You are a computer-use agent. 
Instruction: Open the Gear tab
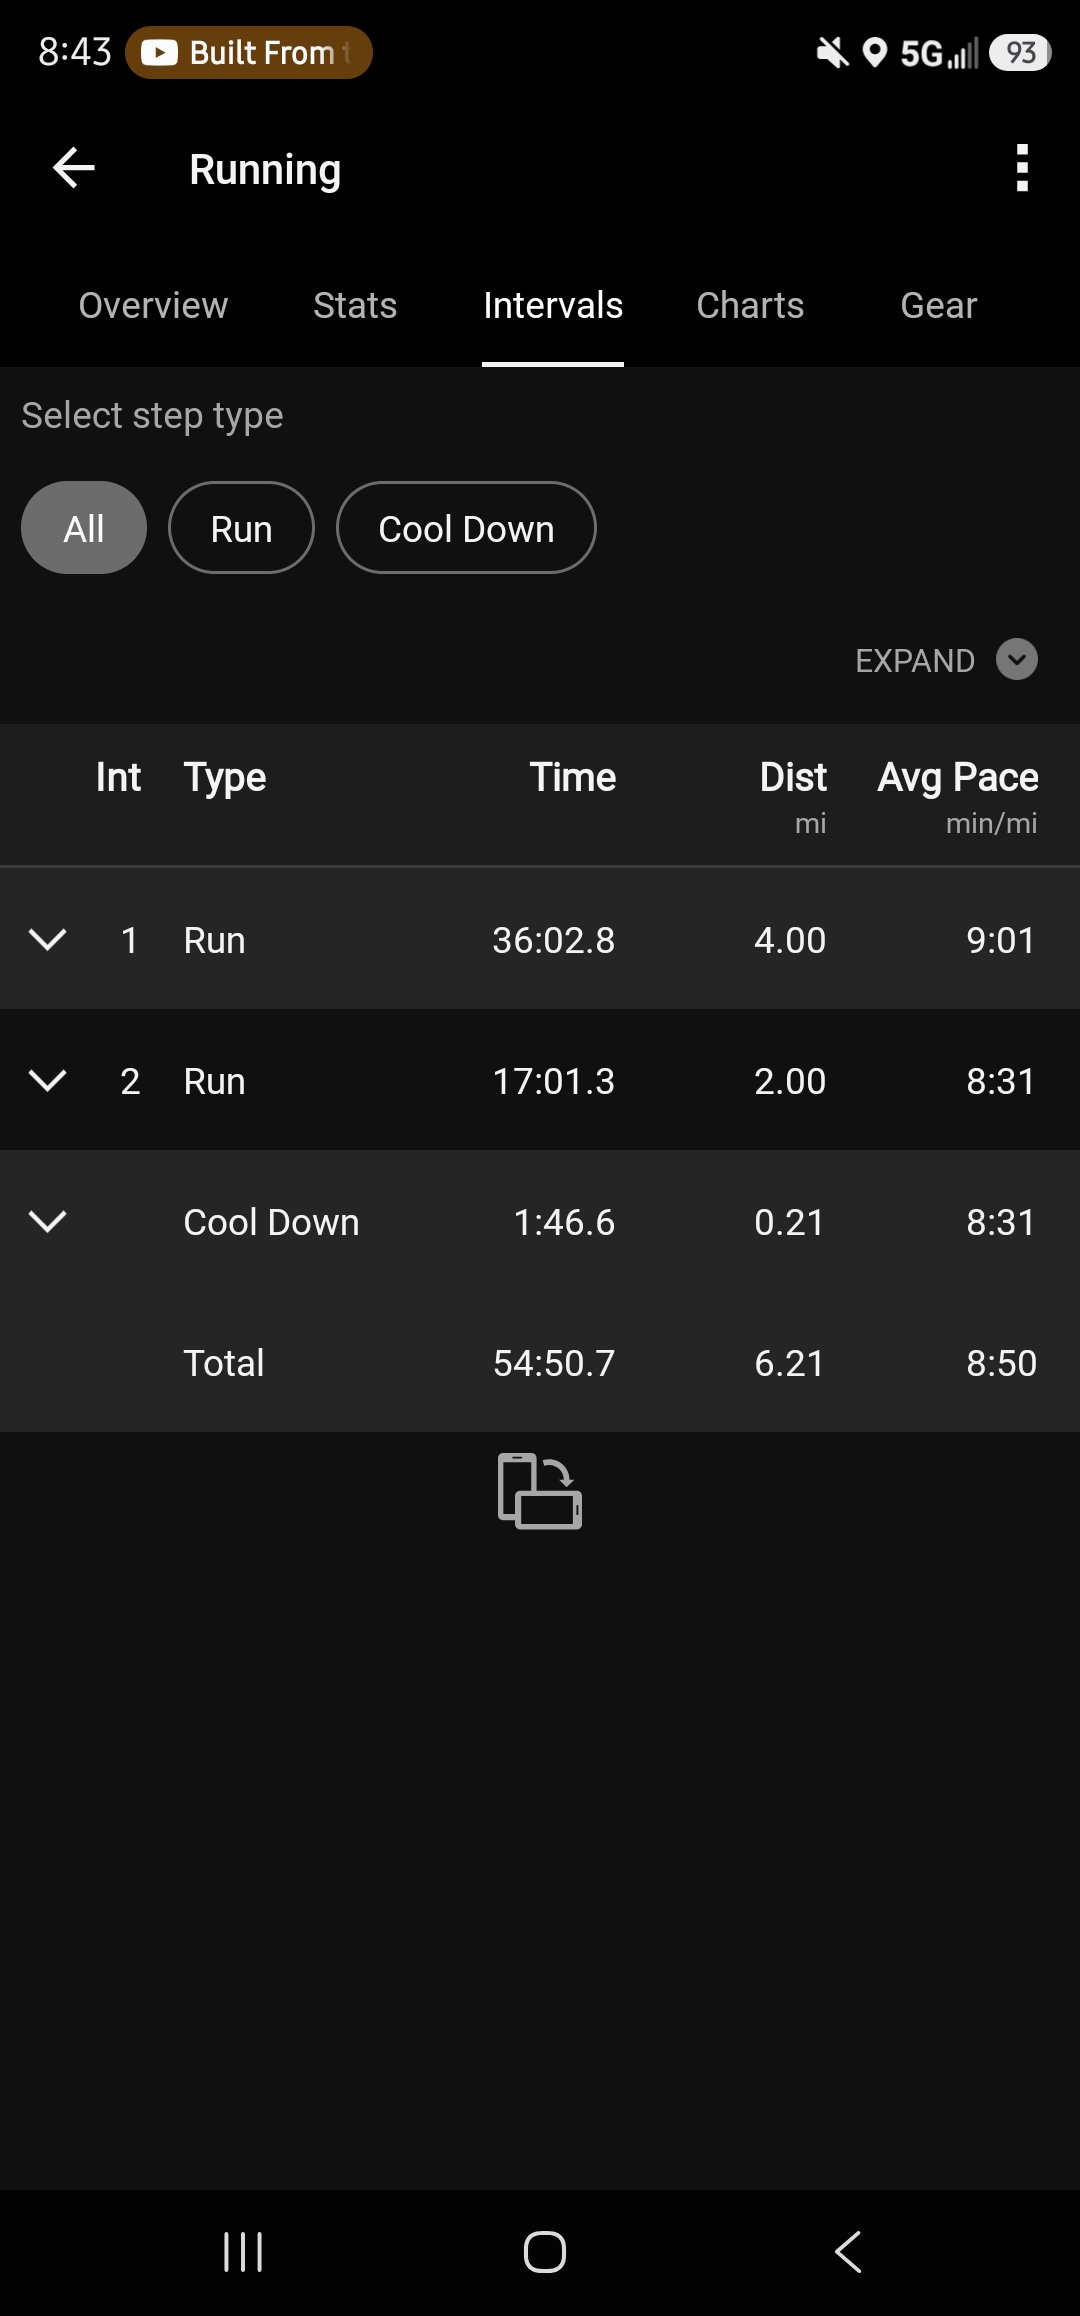coord(938,306)
